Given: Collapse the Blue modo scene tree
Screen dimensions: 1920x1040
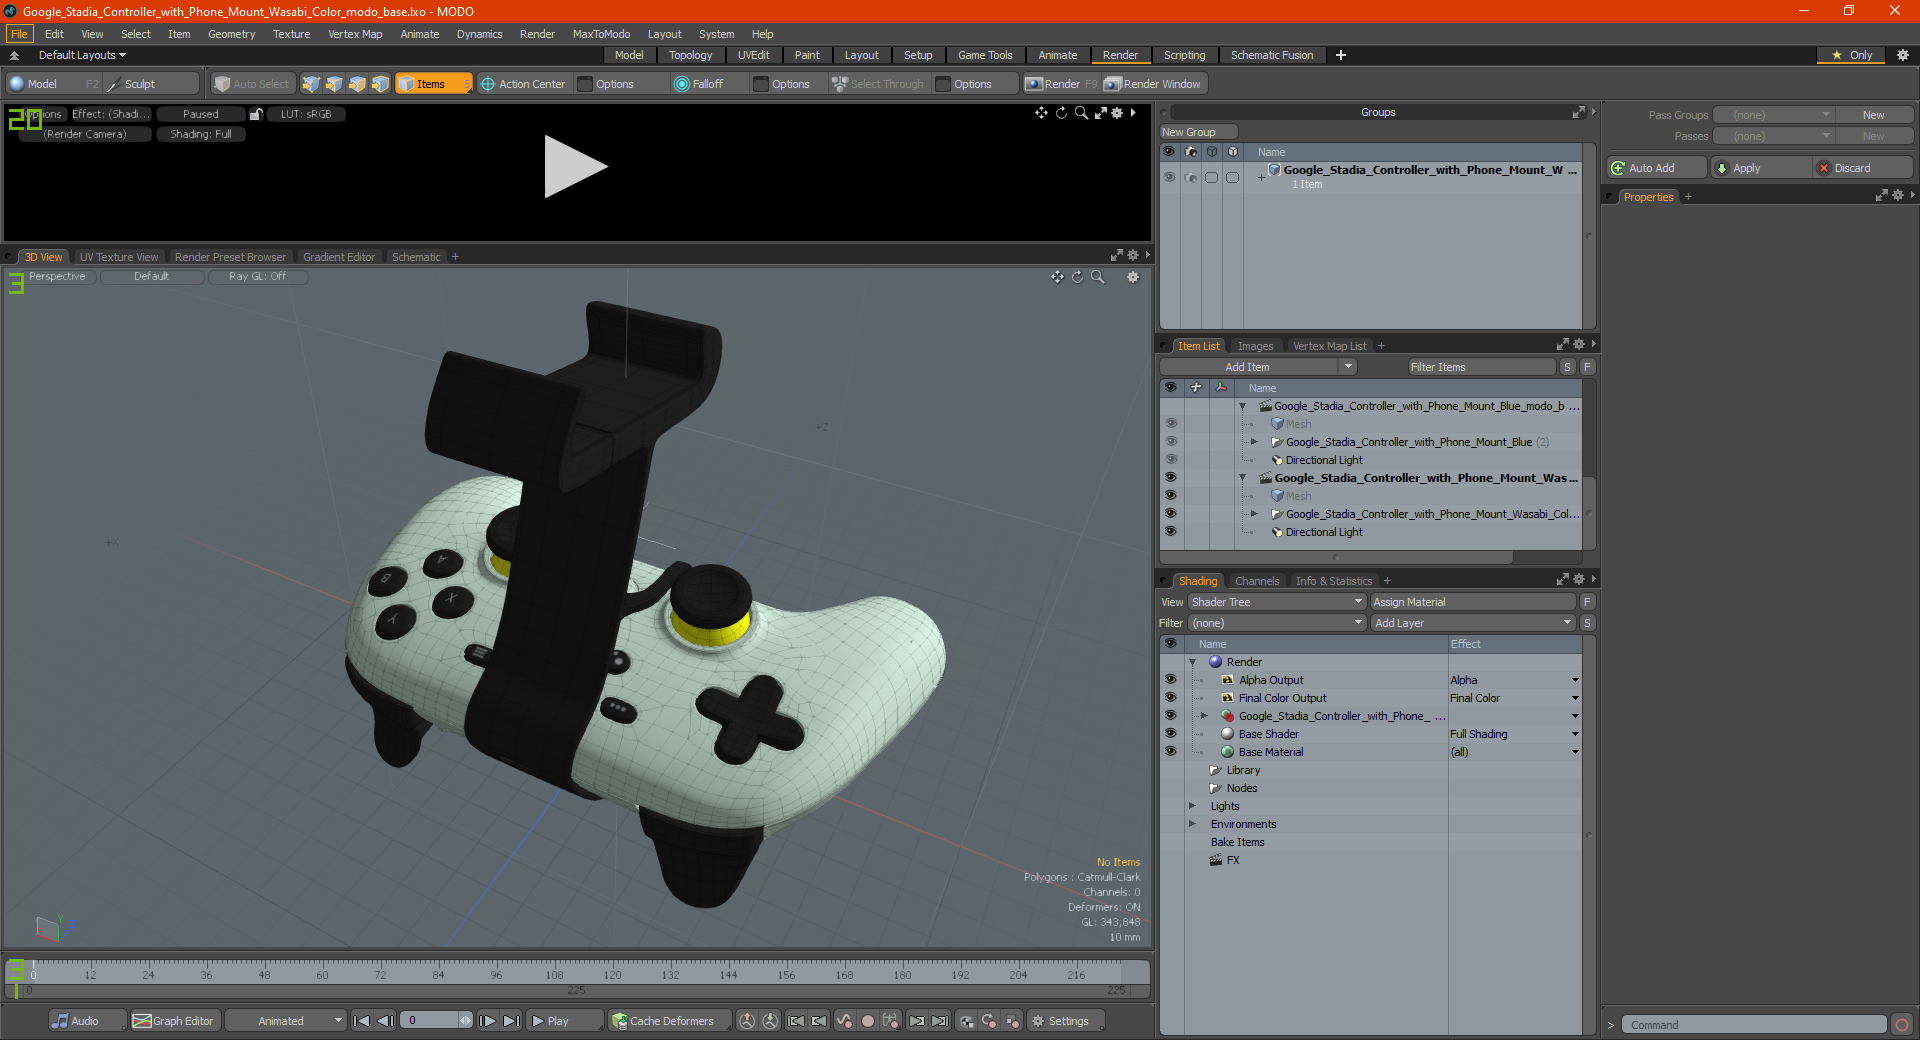Looking at the screenshot, I should 1243,406.
